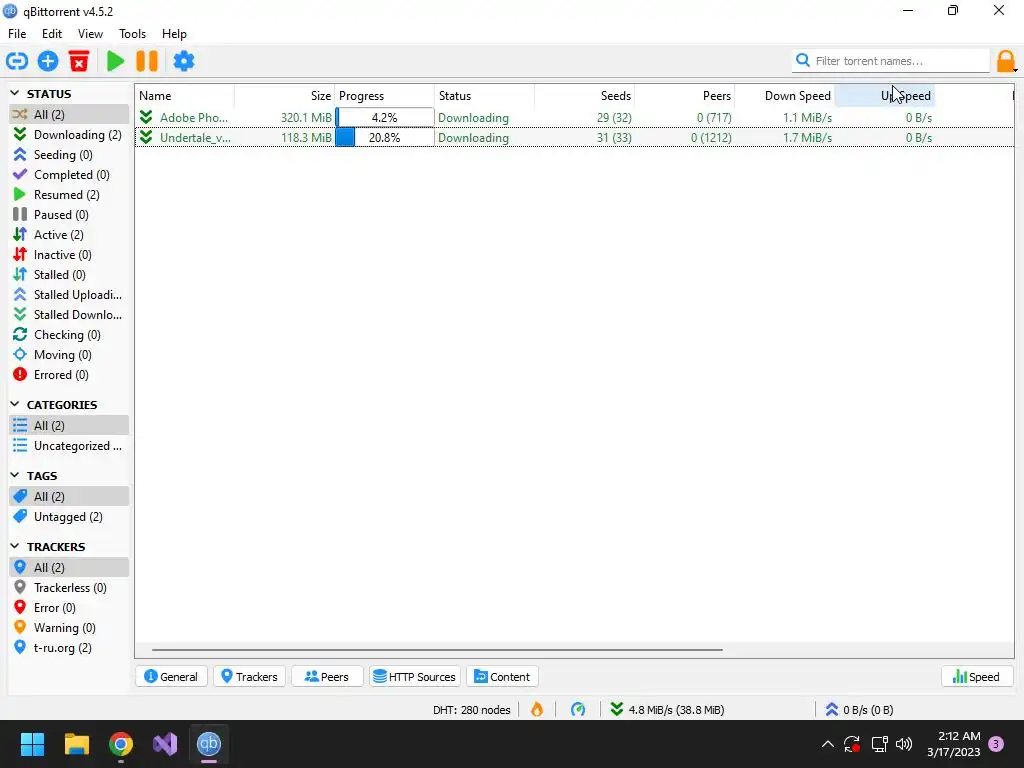Screen dimensions: 1024x768
Task: Collapse the TAGS section
Action: [15, 475]
